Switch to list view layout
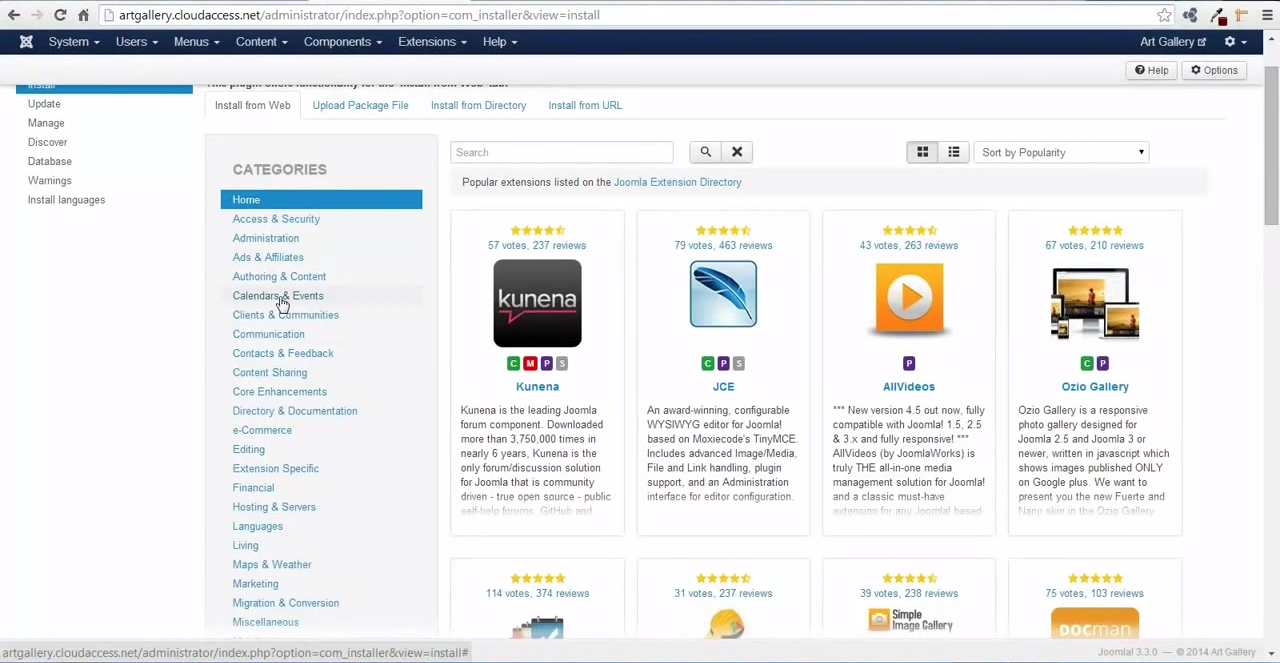Viewport: 1280px width, 663px height. pos(954,152)
